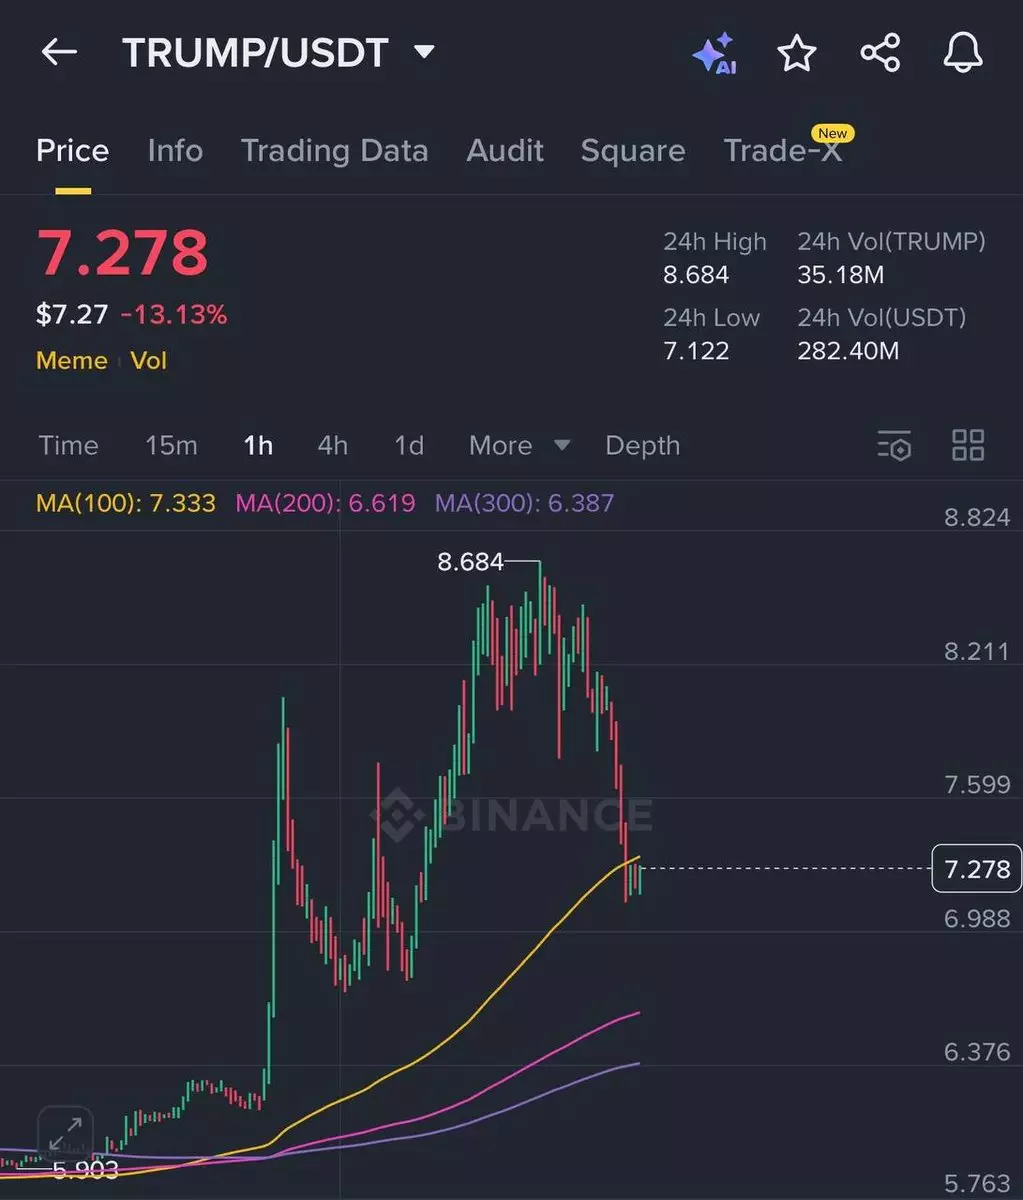
Task: Select the 4h chart interval
Action: (333, 446)
